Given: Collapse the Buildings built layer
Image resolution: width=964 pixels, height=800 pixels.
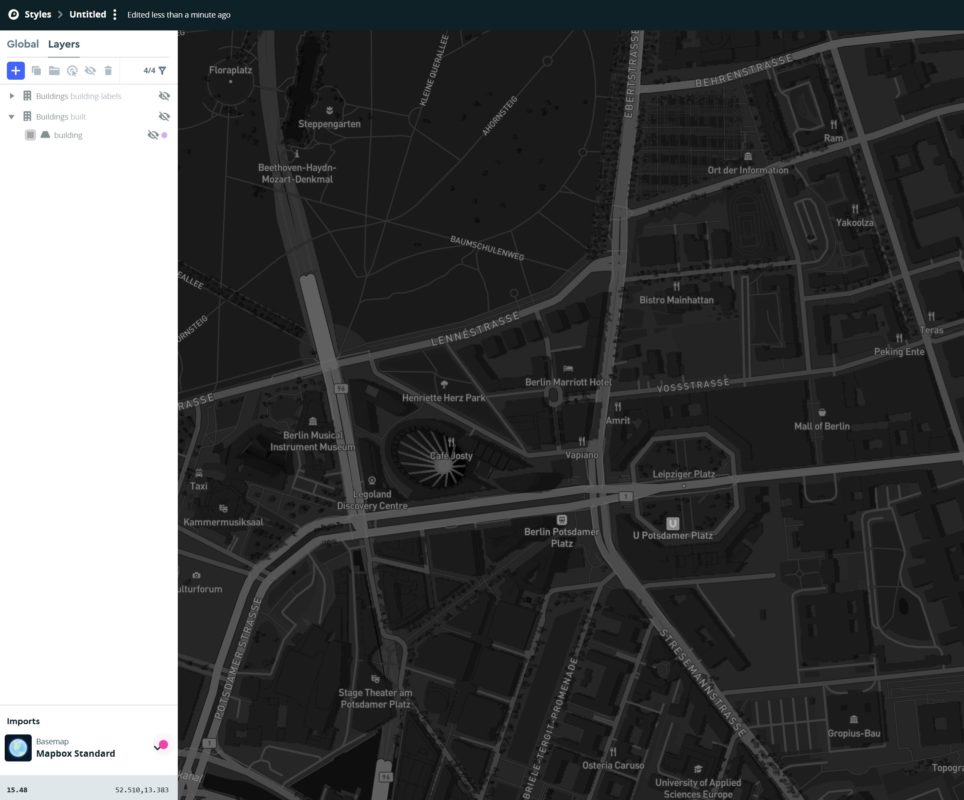Looking at the screenshot, I should click(x=12, y=116).
